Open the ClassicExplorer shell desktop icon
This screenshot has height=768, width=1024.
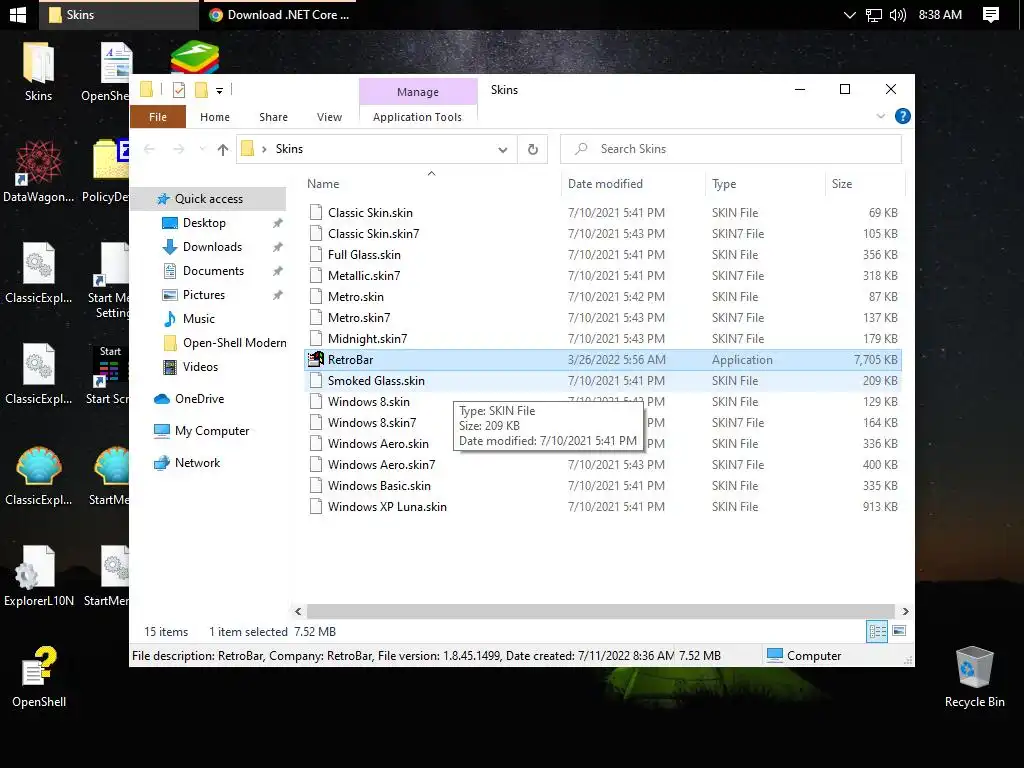[x=39, y=475]
